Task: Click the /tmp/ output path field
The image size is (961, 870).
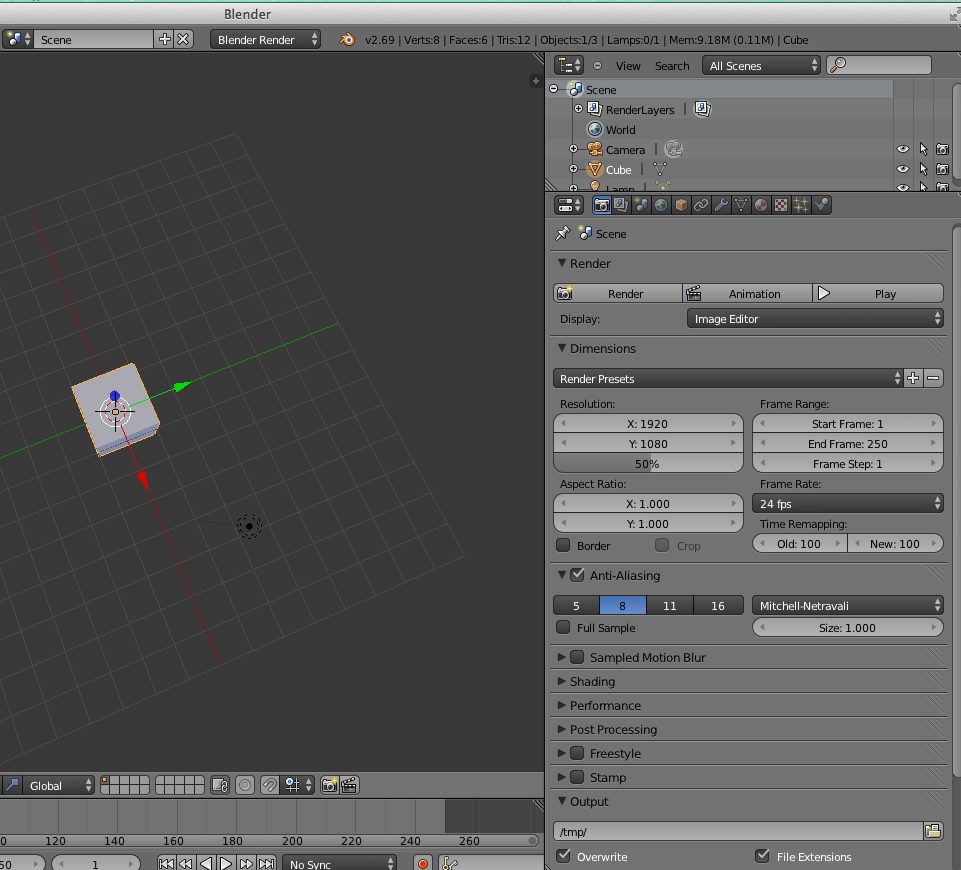Action: click(x=739, y=831)
